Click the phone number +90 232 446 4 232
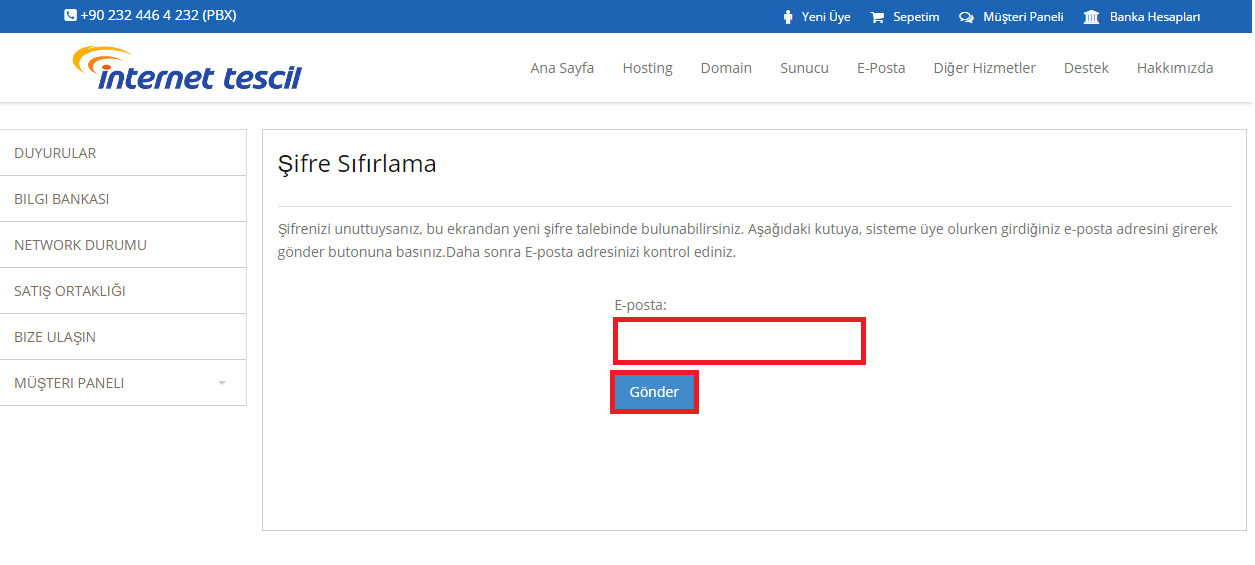 [x=140, y=16]
